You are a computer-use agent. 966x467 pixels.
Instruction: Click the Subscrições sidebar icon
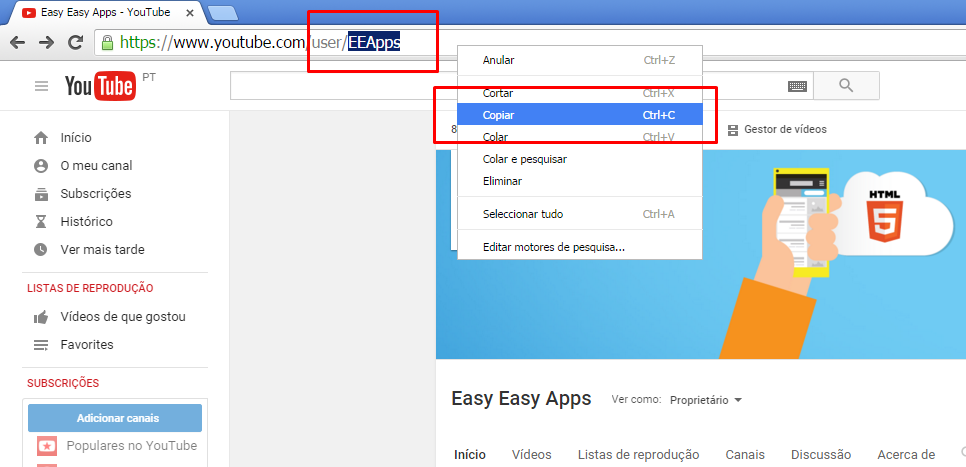pyautogui.click(x=41, y=194)
